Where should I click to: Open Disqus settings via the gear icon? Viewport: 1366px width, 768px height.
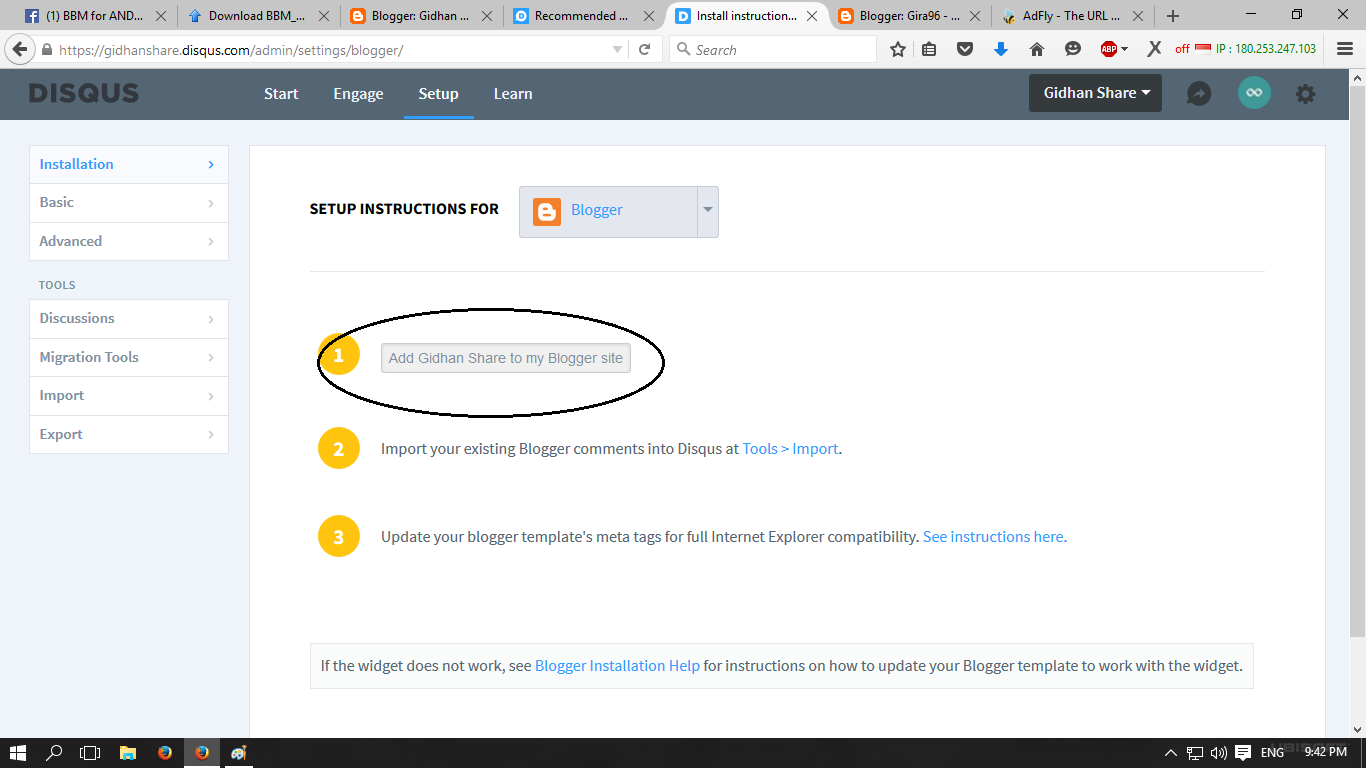1305,93
